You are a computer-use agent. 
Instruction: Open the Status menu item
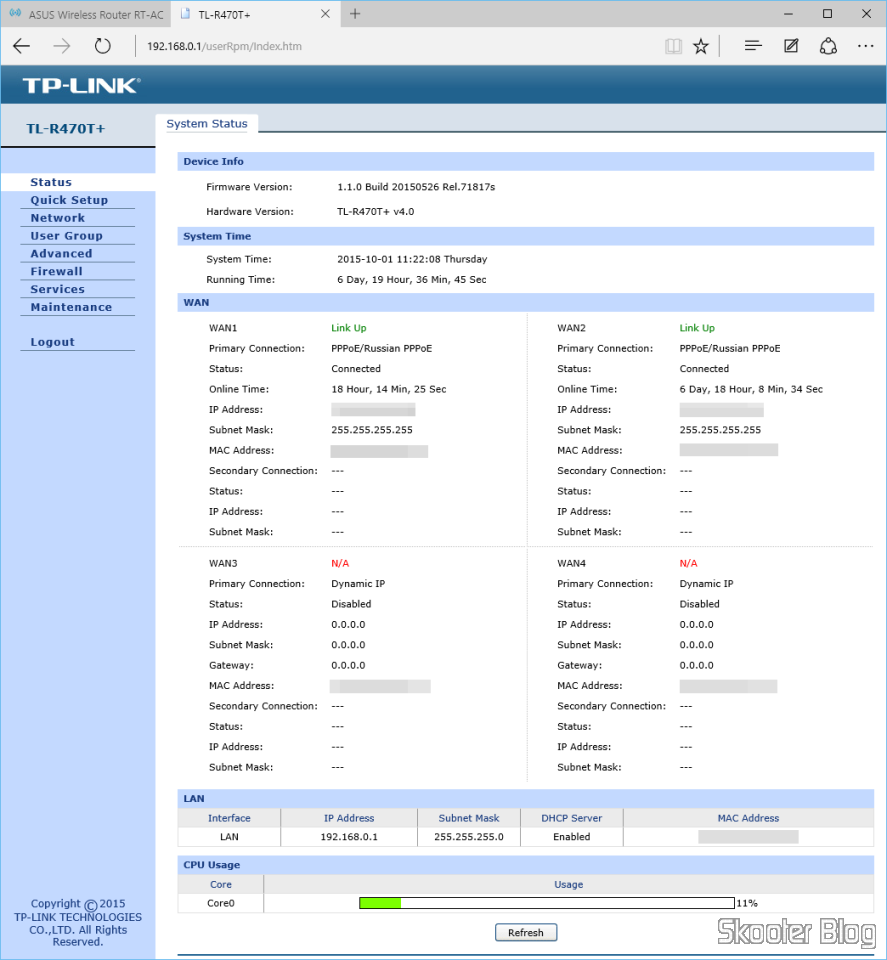[x=51, y=182]
